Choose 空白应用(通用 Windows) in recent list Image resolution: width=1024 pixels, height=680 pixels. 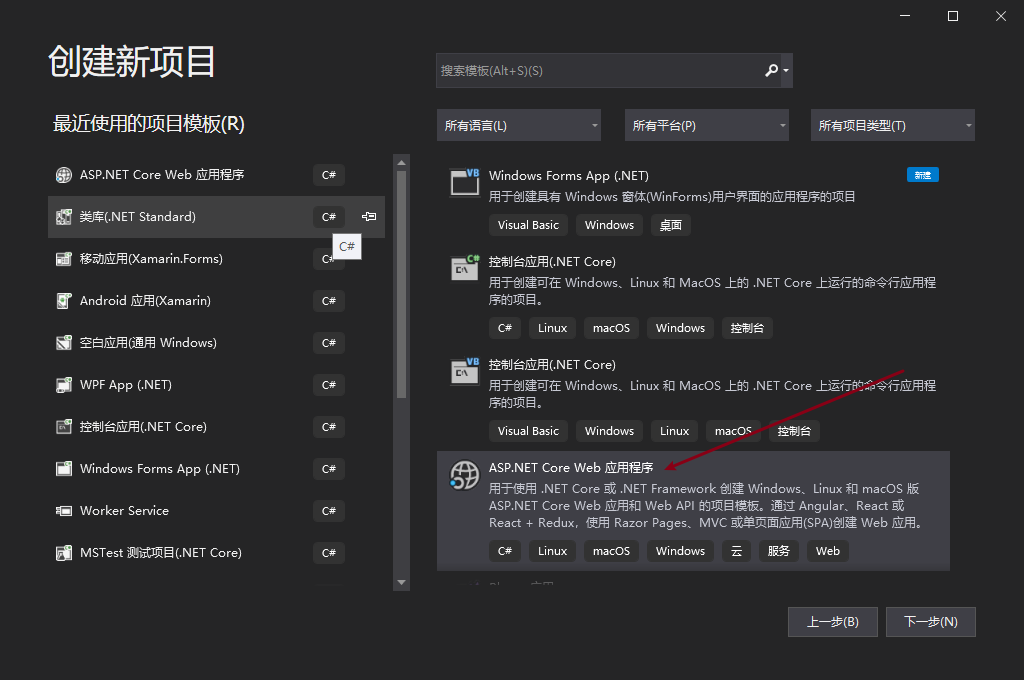pyautogui.click(x=148, y=343)
